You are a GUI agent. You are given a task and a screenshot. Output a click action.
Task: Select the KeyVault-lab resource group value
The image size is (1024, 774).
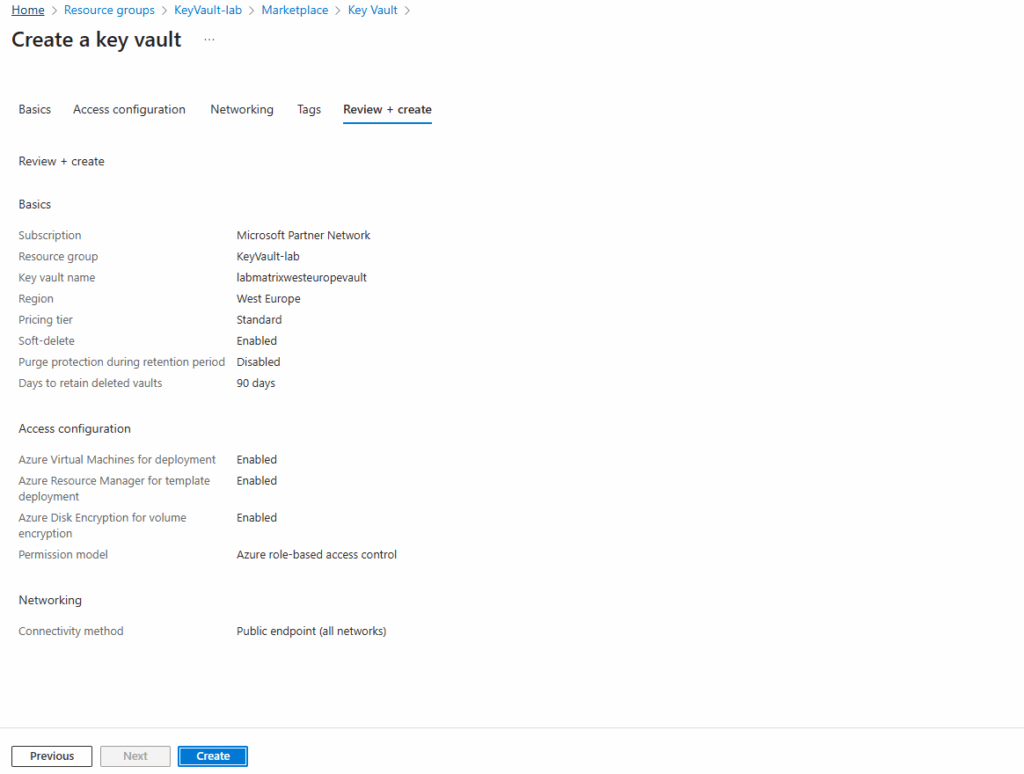pyautogui.click(x=268, y=256)
